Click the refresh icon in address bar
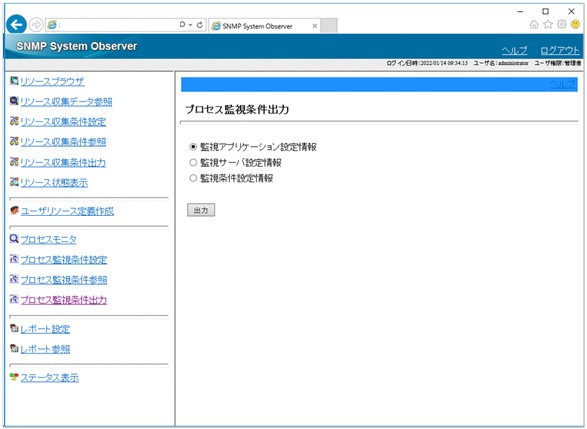Viewport: 587px width, 429px height. pos(200,25)
